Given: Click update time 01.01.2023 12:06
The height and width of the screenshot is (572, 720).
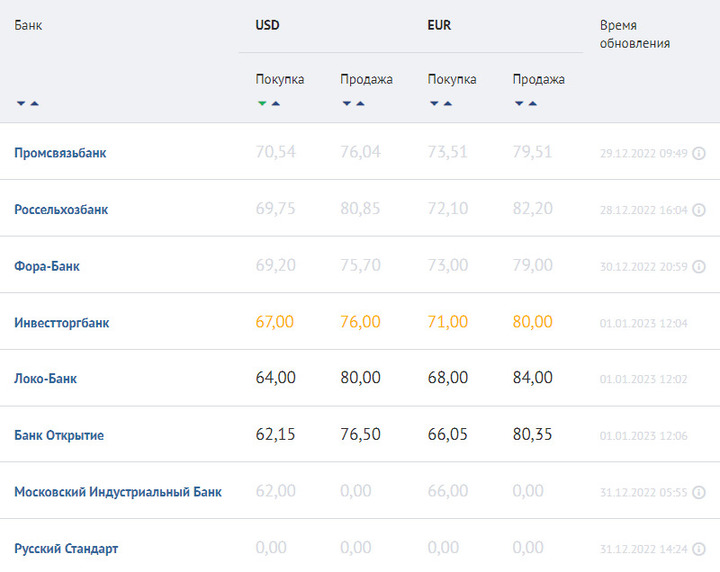Looking at the screenshot, I should pos(643,436).
